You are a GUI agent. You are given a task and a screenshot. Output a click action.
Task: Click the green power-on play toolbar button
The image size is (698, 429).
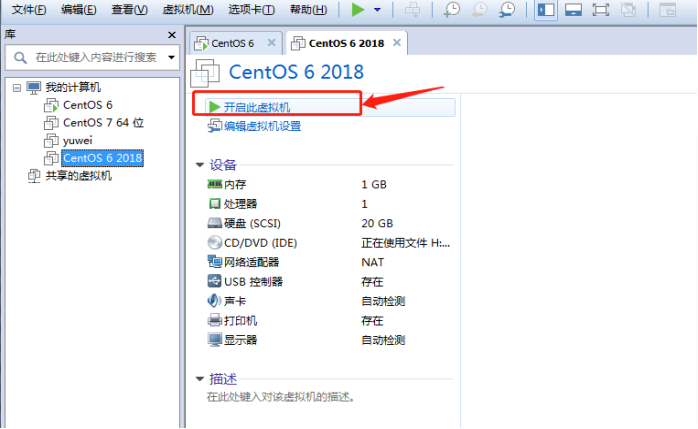pyautogui.click(x=357, y=9)
